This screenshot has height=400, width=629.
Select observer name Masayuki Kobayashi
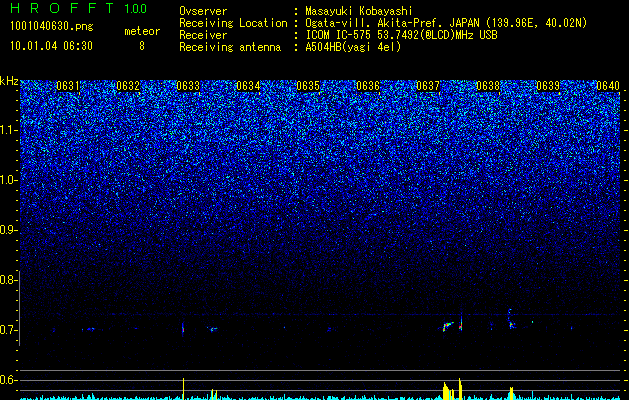pos(359,12)
